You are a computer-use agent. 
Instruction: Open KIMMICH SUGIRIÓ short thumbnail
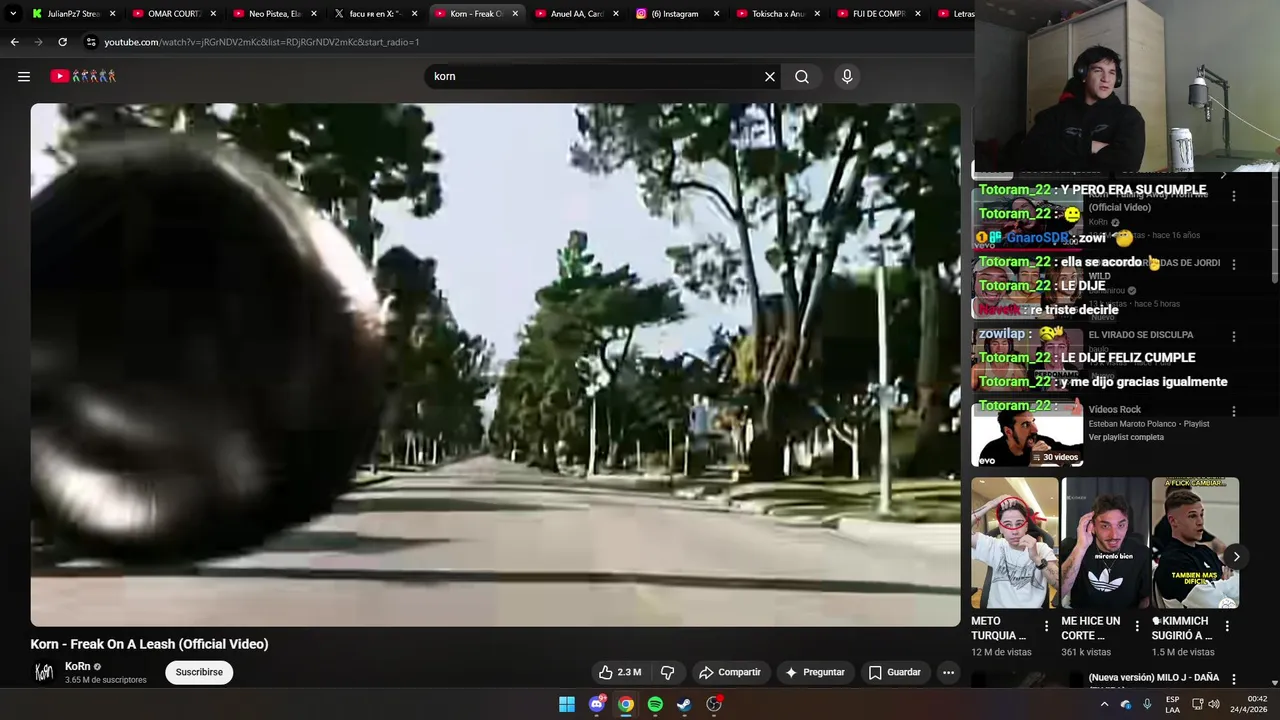[1195, 543]
